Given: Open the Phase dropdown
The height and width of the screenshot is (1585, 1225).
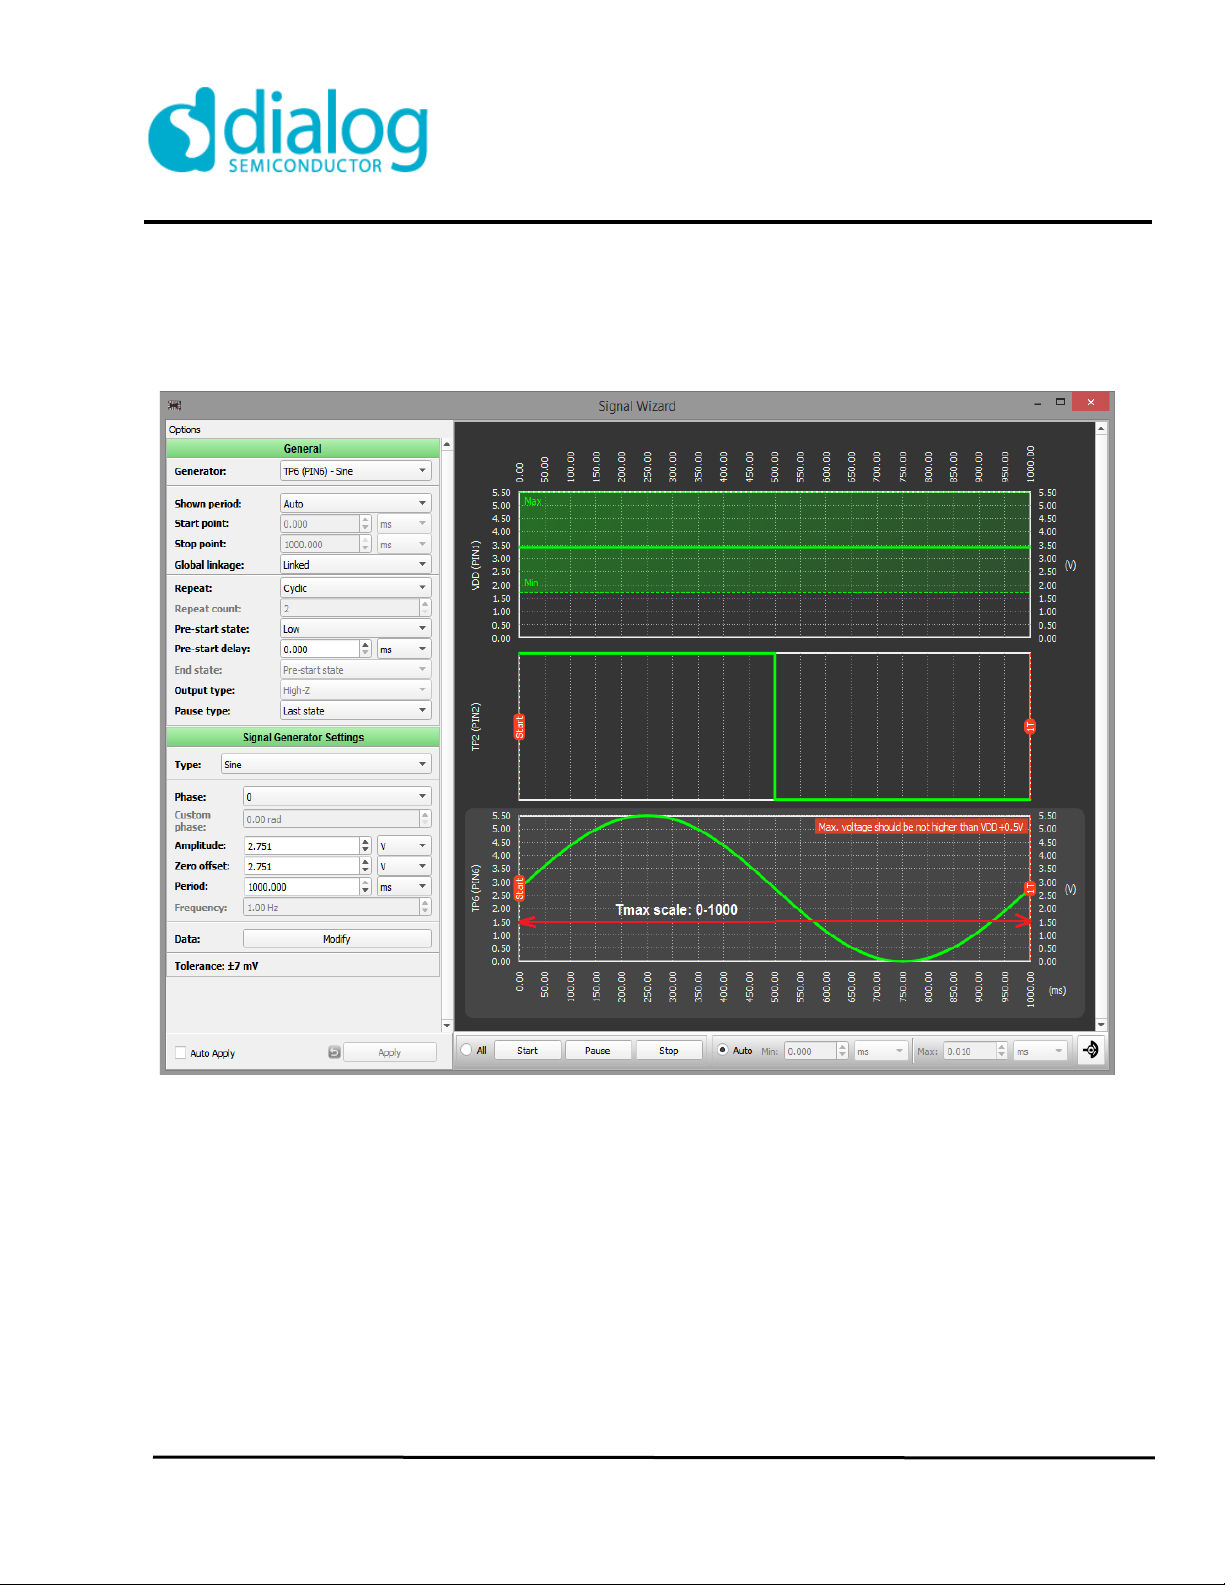Looking at the screenshot, I should click(x=337, y=797).
